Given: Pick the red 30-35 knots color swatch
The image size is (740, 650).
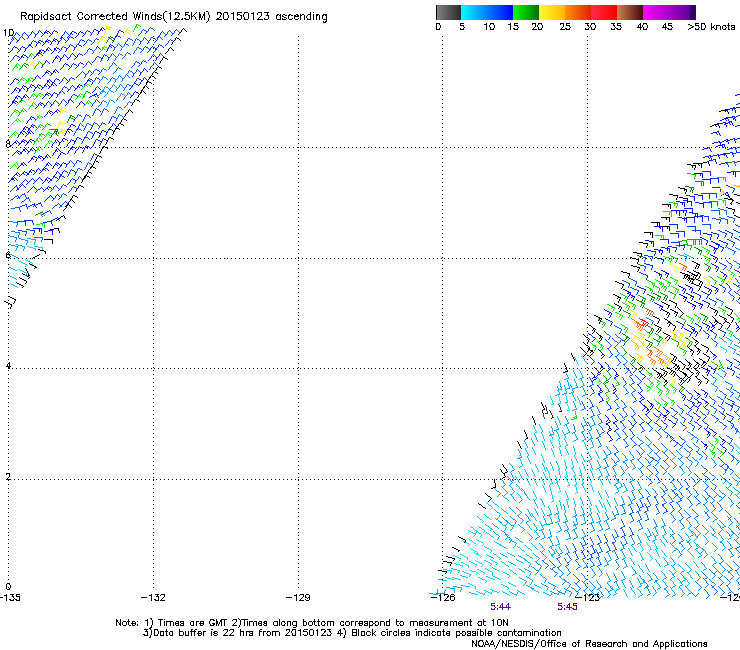Looking at the screenshot, I should pyautogui.click(x=604, y=12).
